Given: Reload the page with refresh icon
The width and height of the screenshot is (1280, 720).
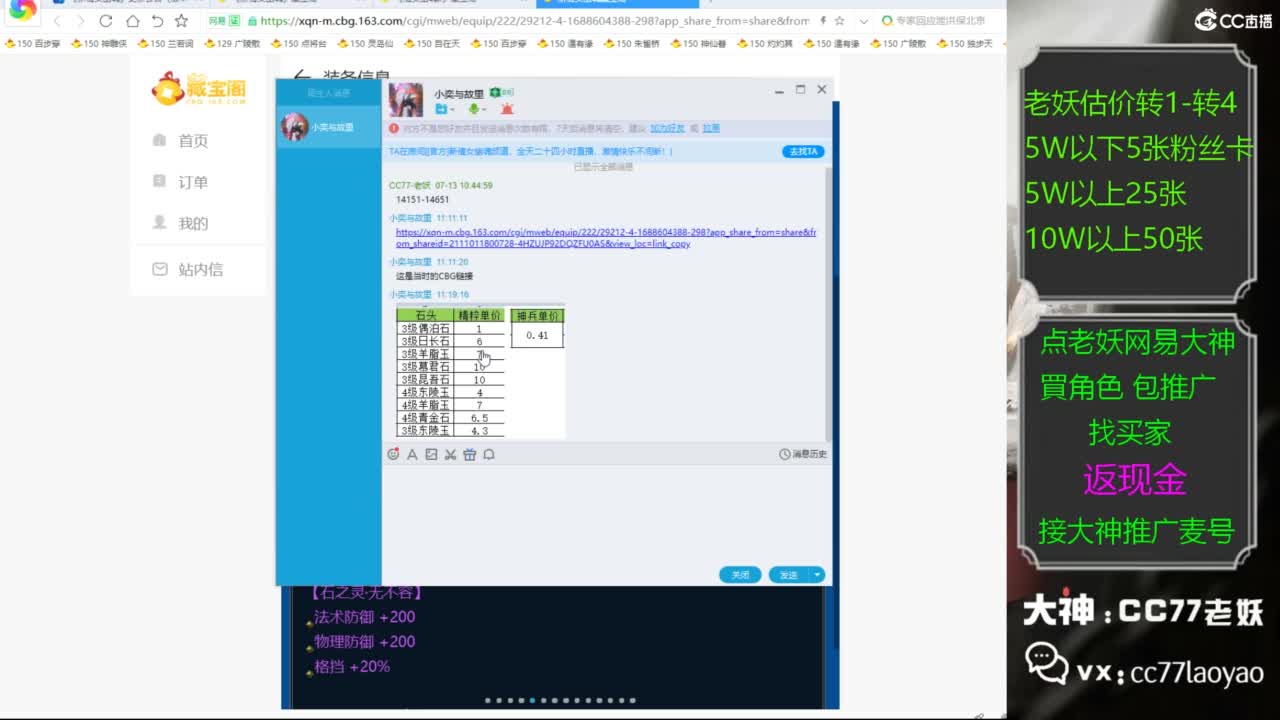Looking at the screenshot, I should pos(106,21).
